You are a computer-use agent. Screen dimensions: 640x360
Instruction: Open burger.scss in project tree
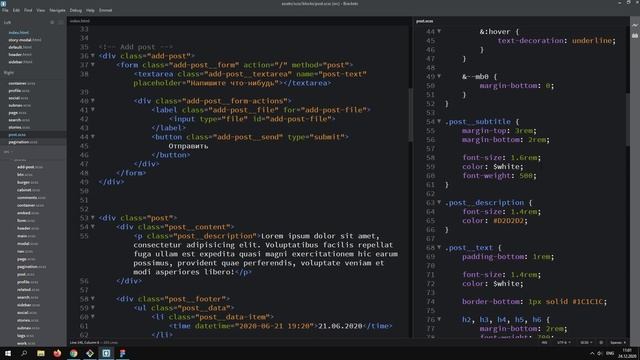(27, 182)
